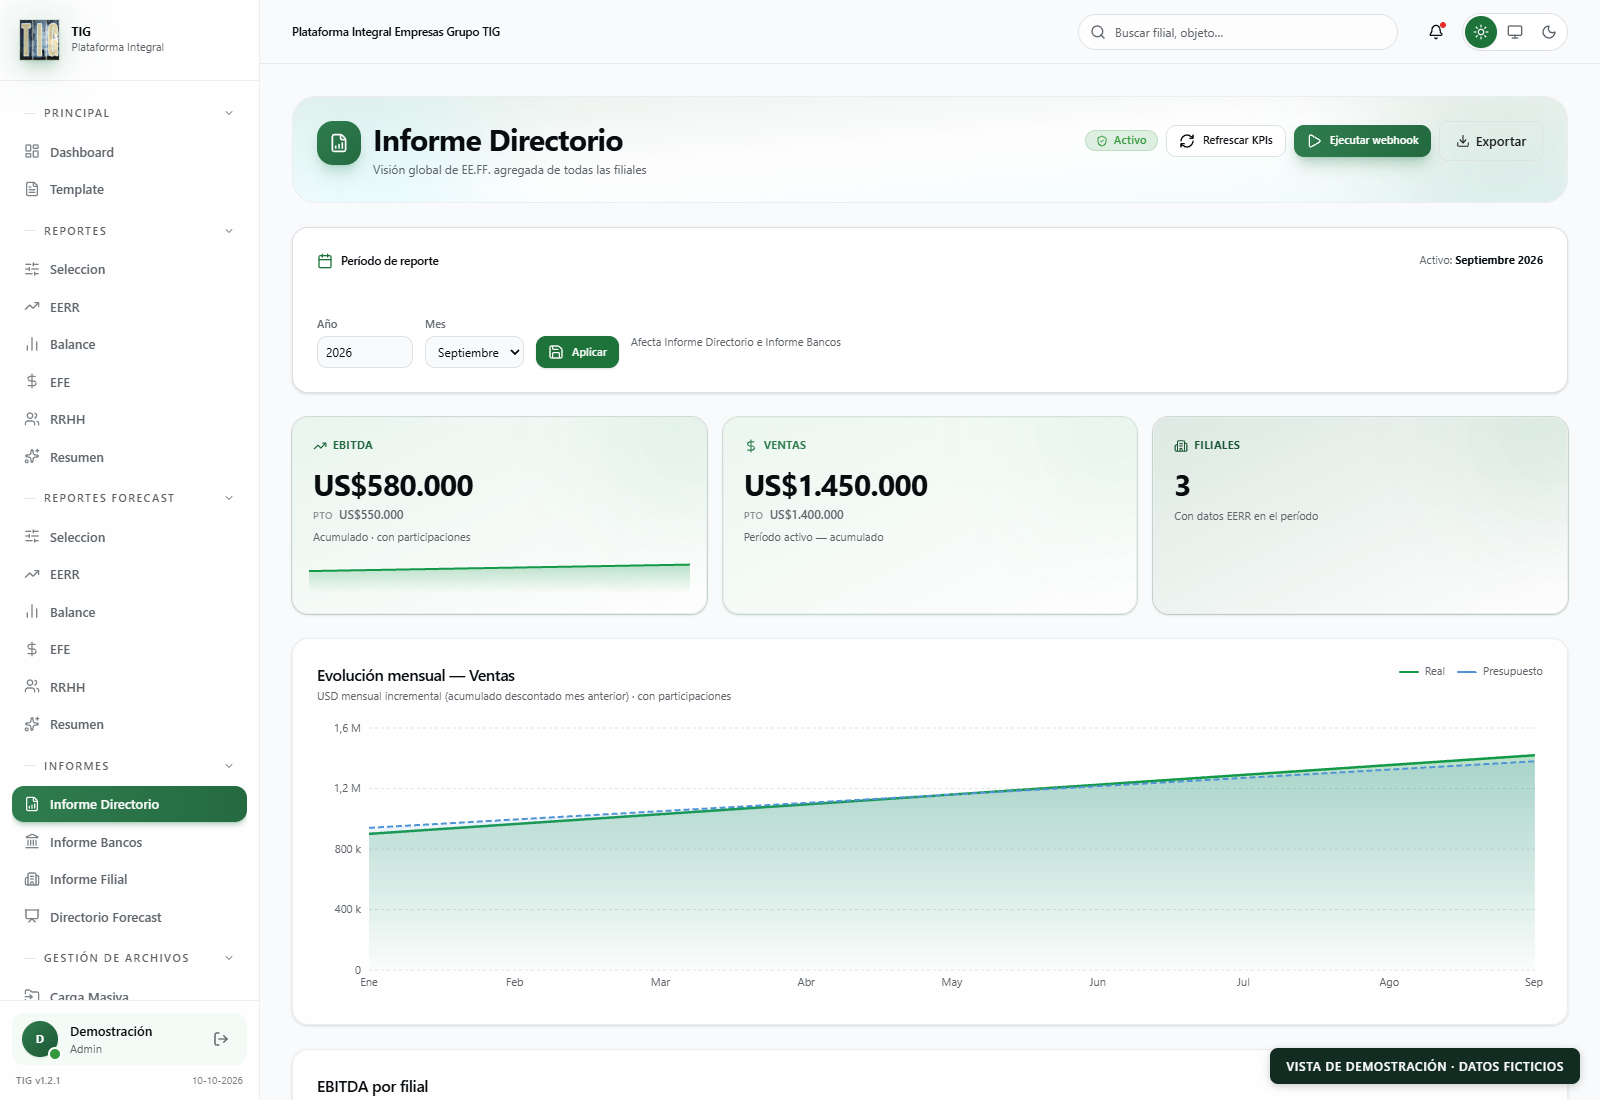Open EERR under Reportes
The image size is (1600, 1100).
click(x=129, y=307)
